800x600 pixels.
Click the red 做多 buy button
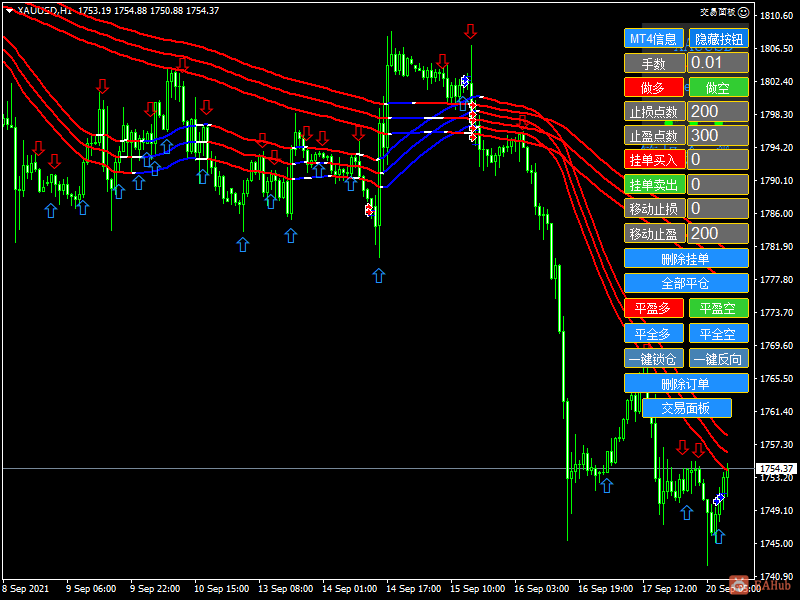point(654,88)
